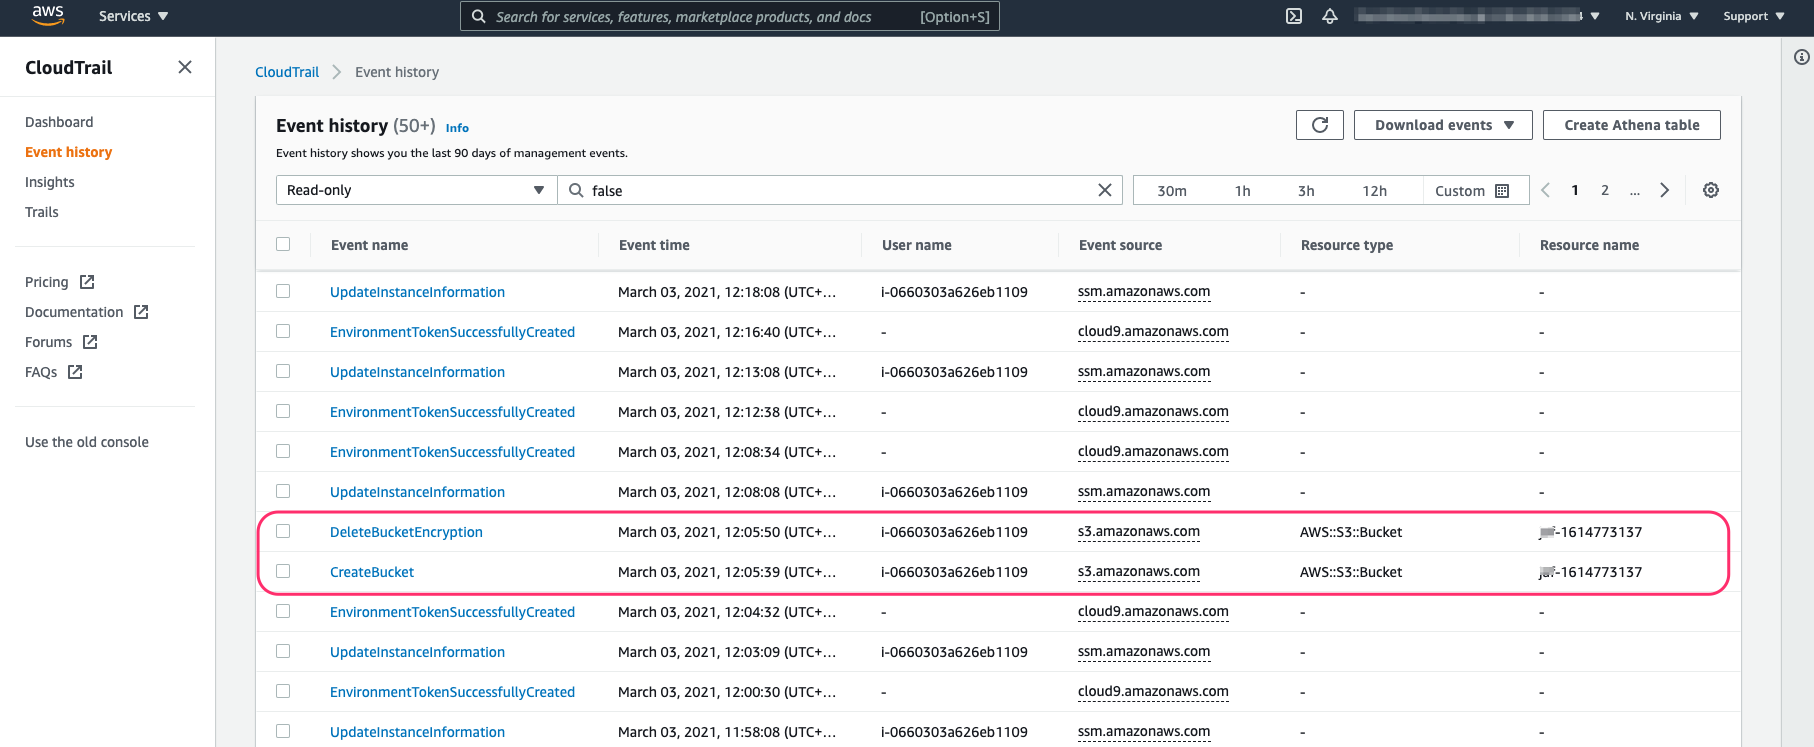Screen dimensions: 1814x747
Task: Open the Read-only attribute filter dropdown
Action: [x=416, y=190]
